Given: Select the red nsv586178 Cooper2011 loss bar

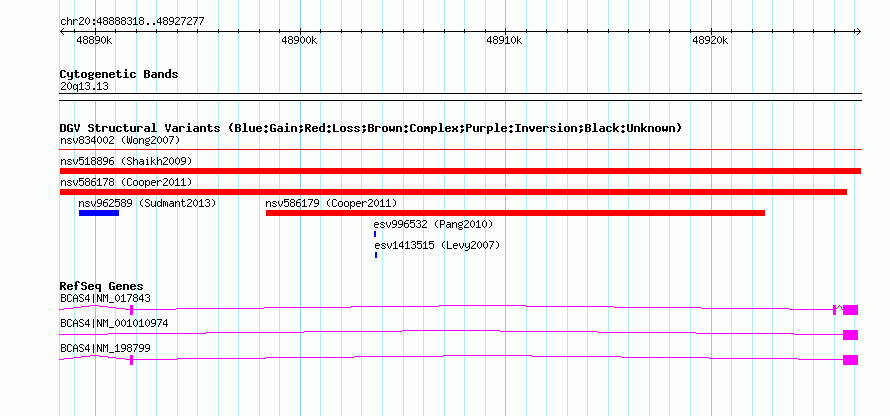Looking at the screenshot, I should tap(453, 192).
